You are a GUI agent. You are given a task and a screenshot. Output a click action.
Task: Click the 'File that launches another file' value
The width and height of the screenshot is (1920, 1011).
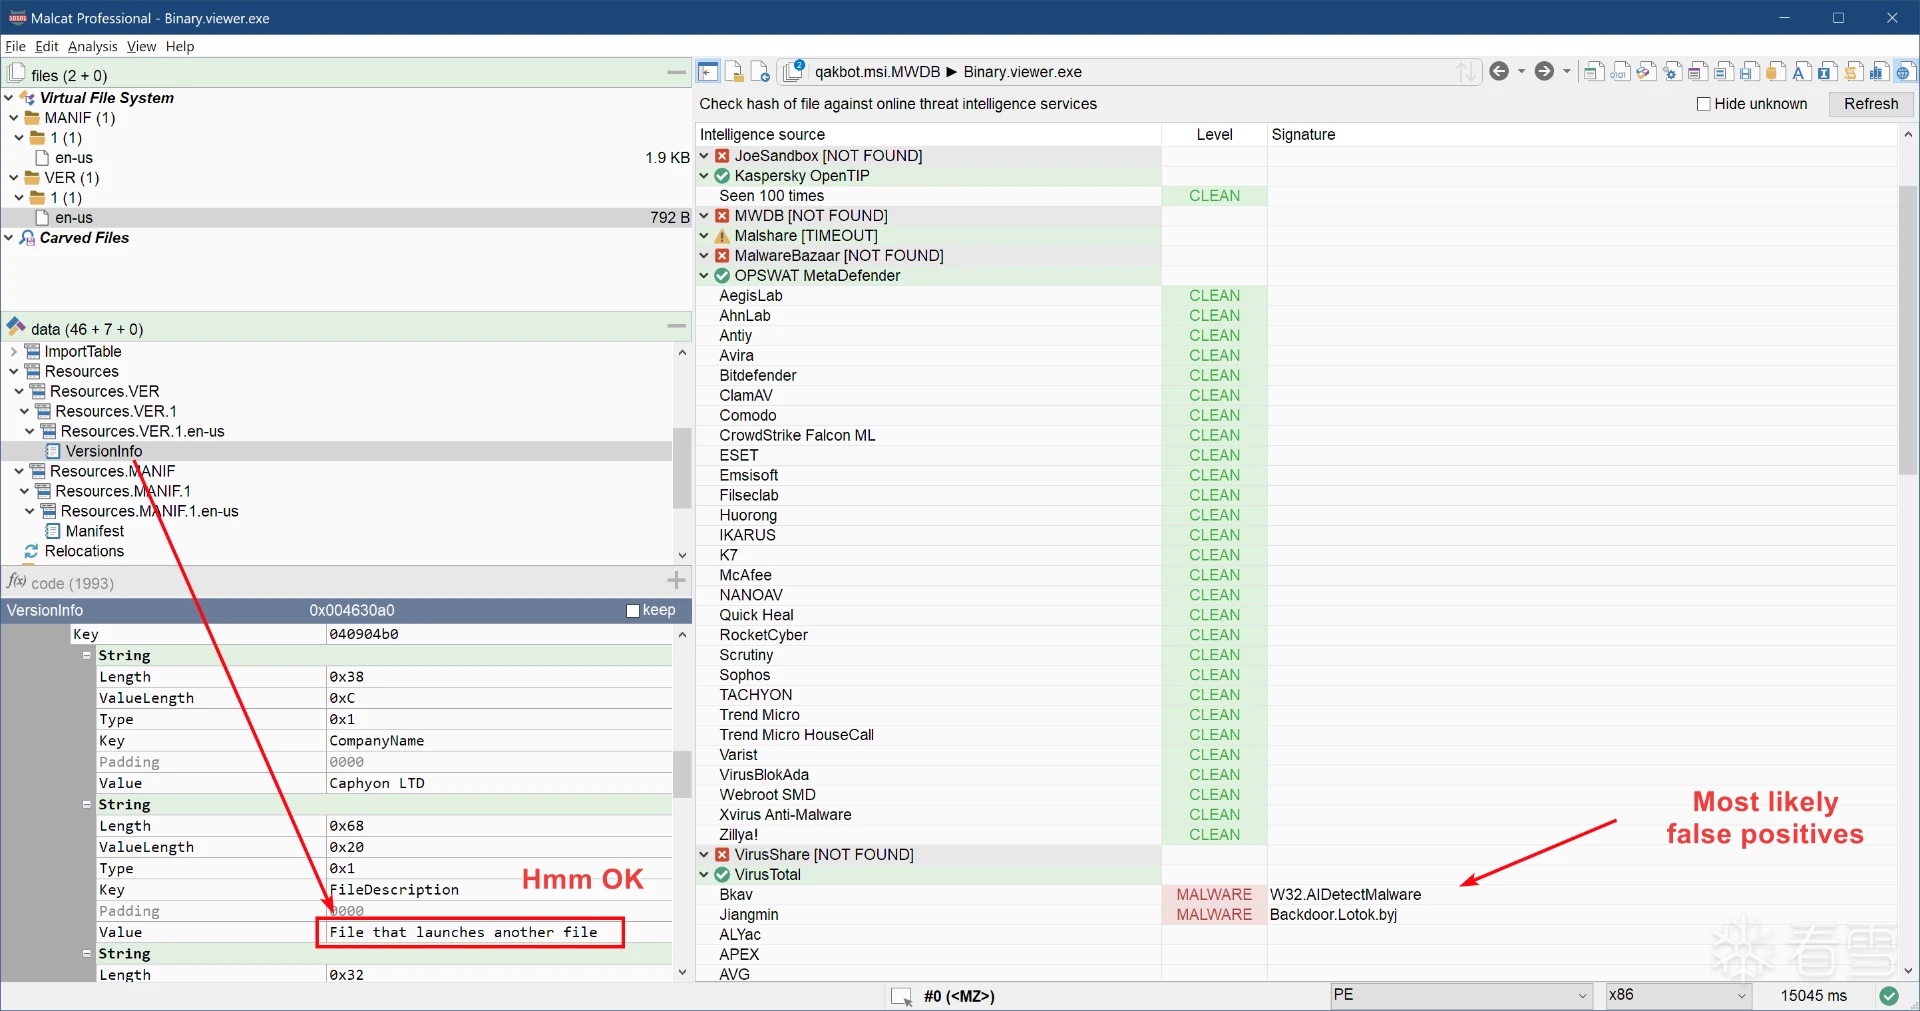pyautogui.click(x=463, y=932)
